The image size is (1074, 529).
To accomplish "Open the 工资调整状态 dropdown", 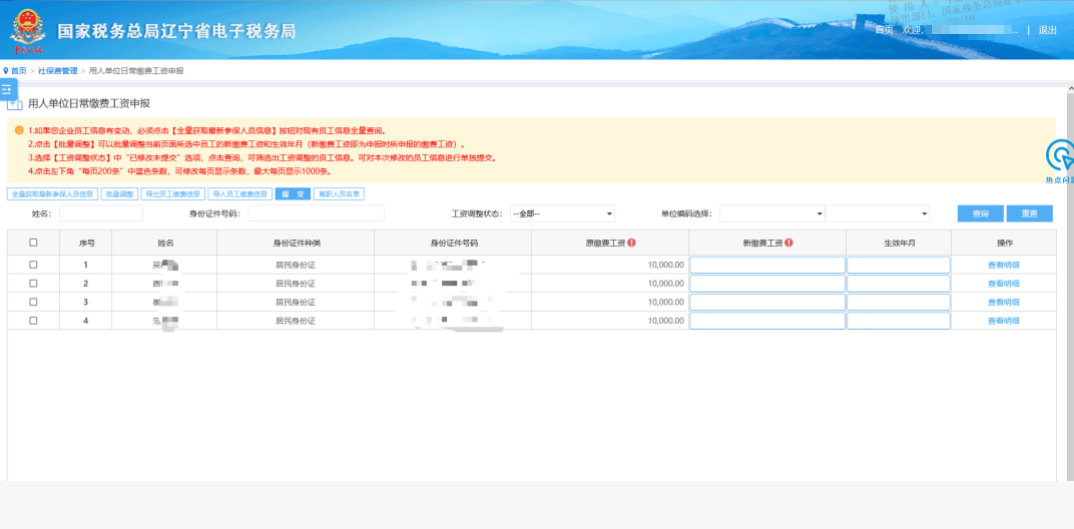I will (x=562, y=214).
